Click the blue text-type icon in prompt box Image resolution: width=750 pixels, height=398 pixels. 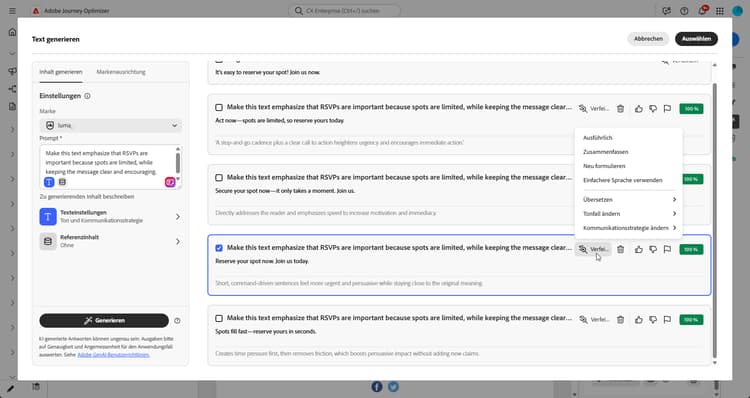coord(49,182)
